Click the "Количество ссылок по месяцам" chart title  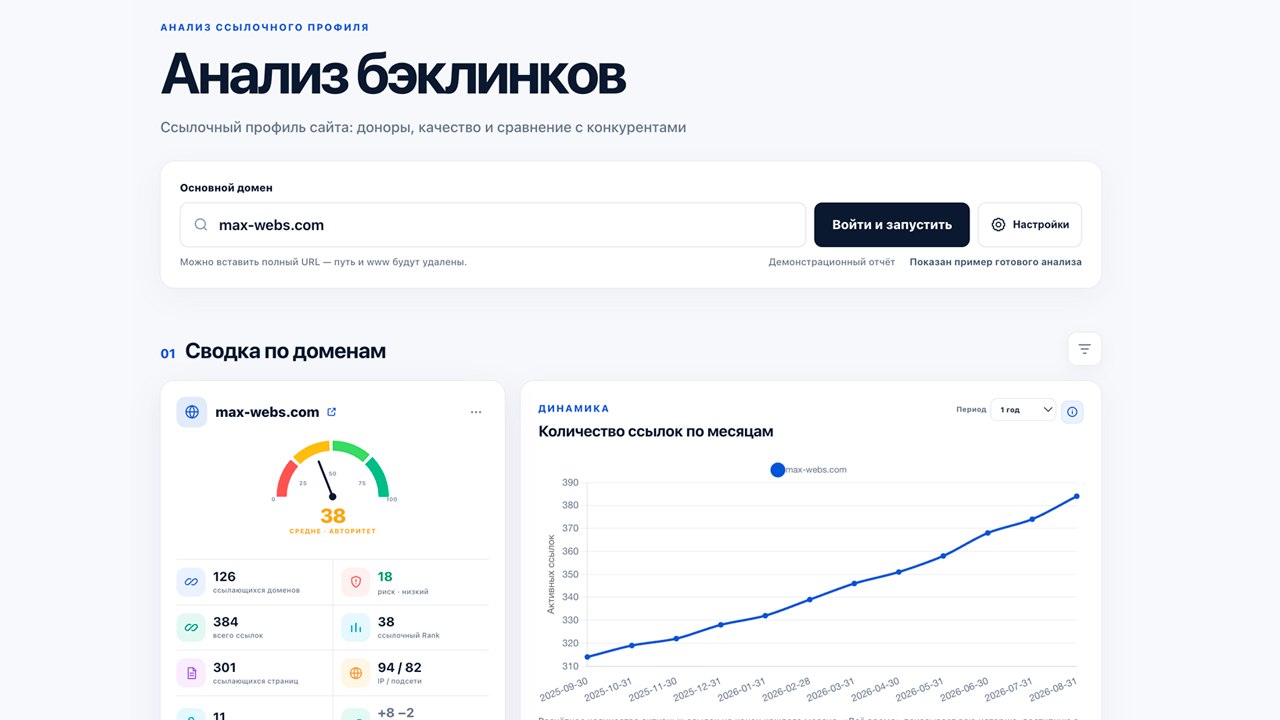tap(656, 431)
